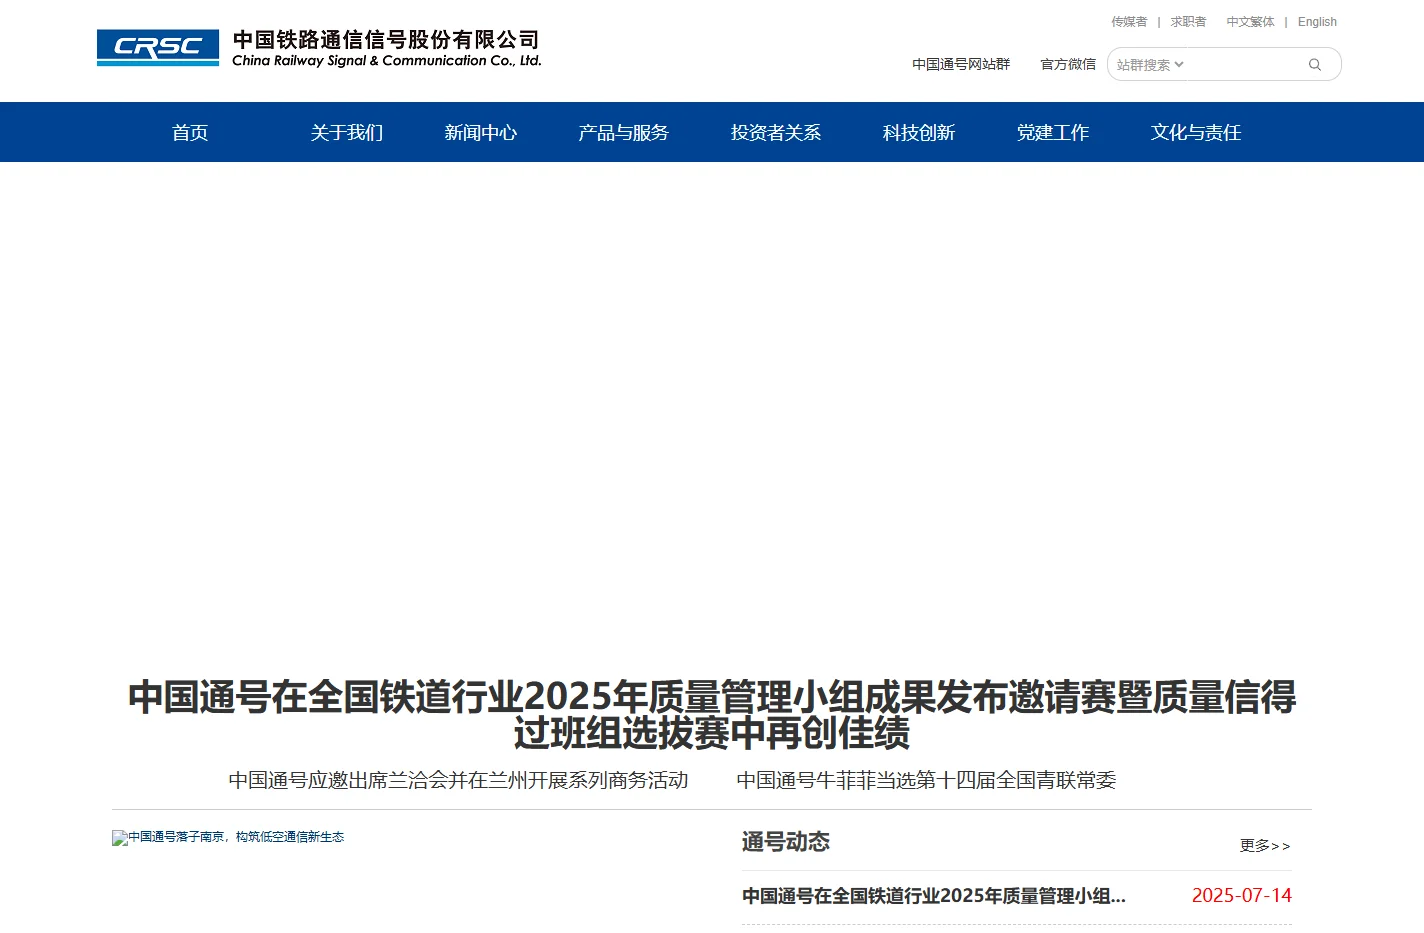Open the 新闻中心 menu
This screenshot has width=1424, height=933.
(481, 133)
